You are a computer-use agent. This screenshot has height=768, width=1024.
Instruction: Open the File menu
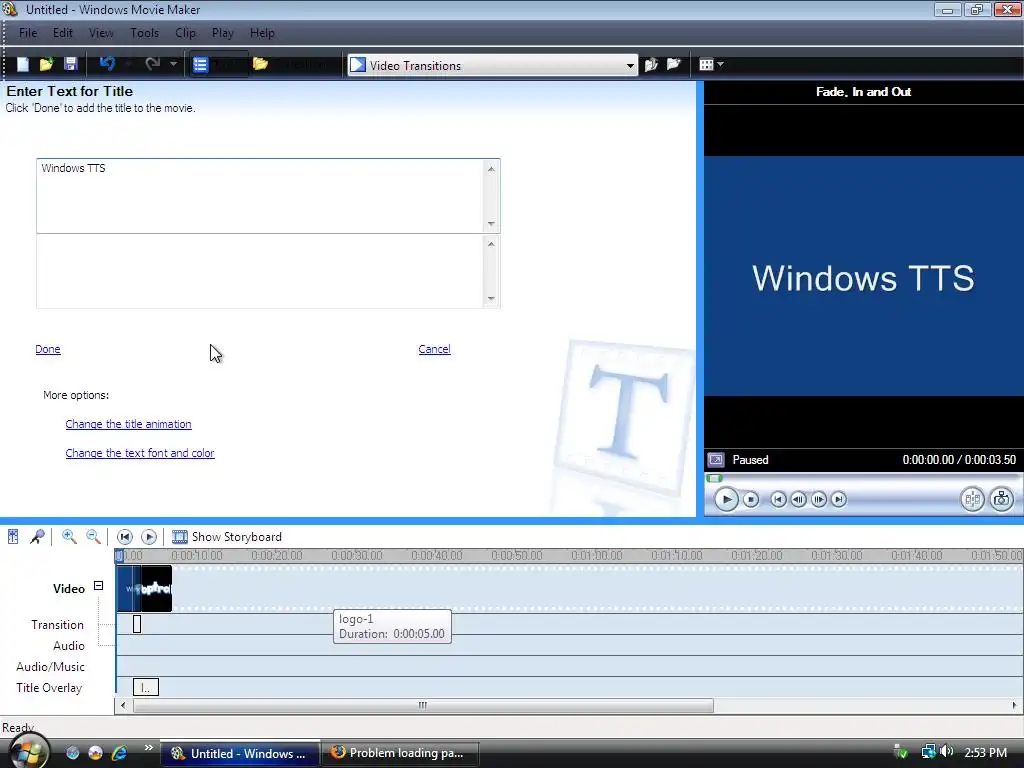28,33
